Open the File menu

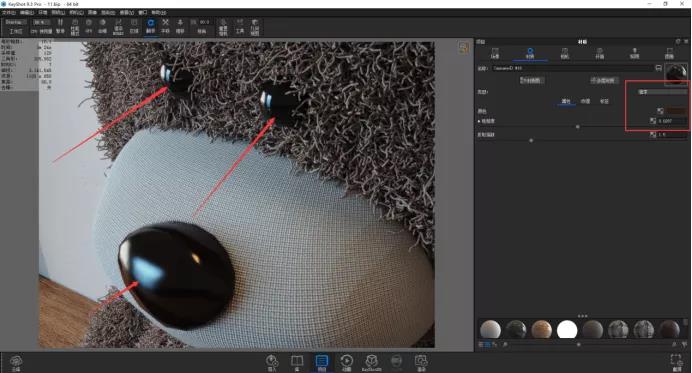coord(9,12)
